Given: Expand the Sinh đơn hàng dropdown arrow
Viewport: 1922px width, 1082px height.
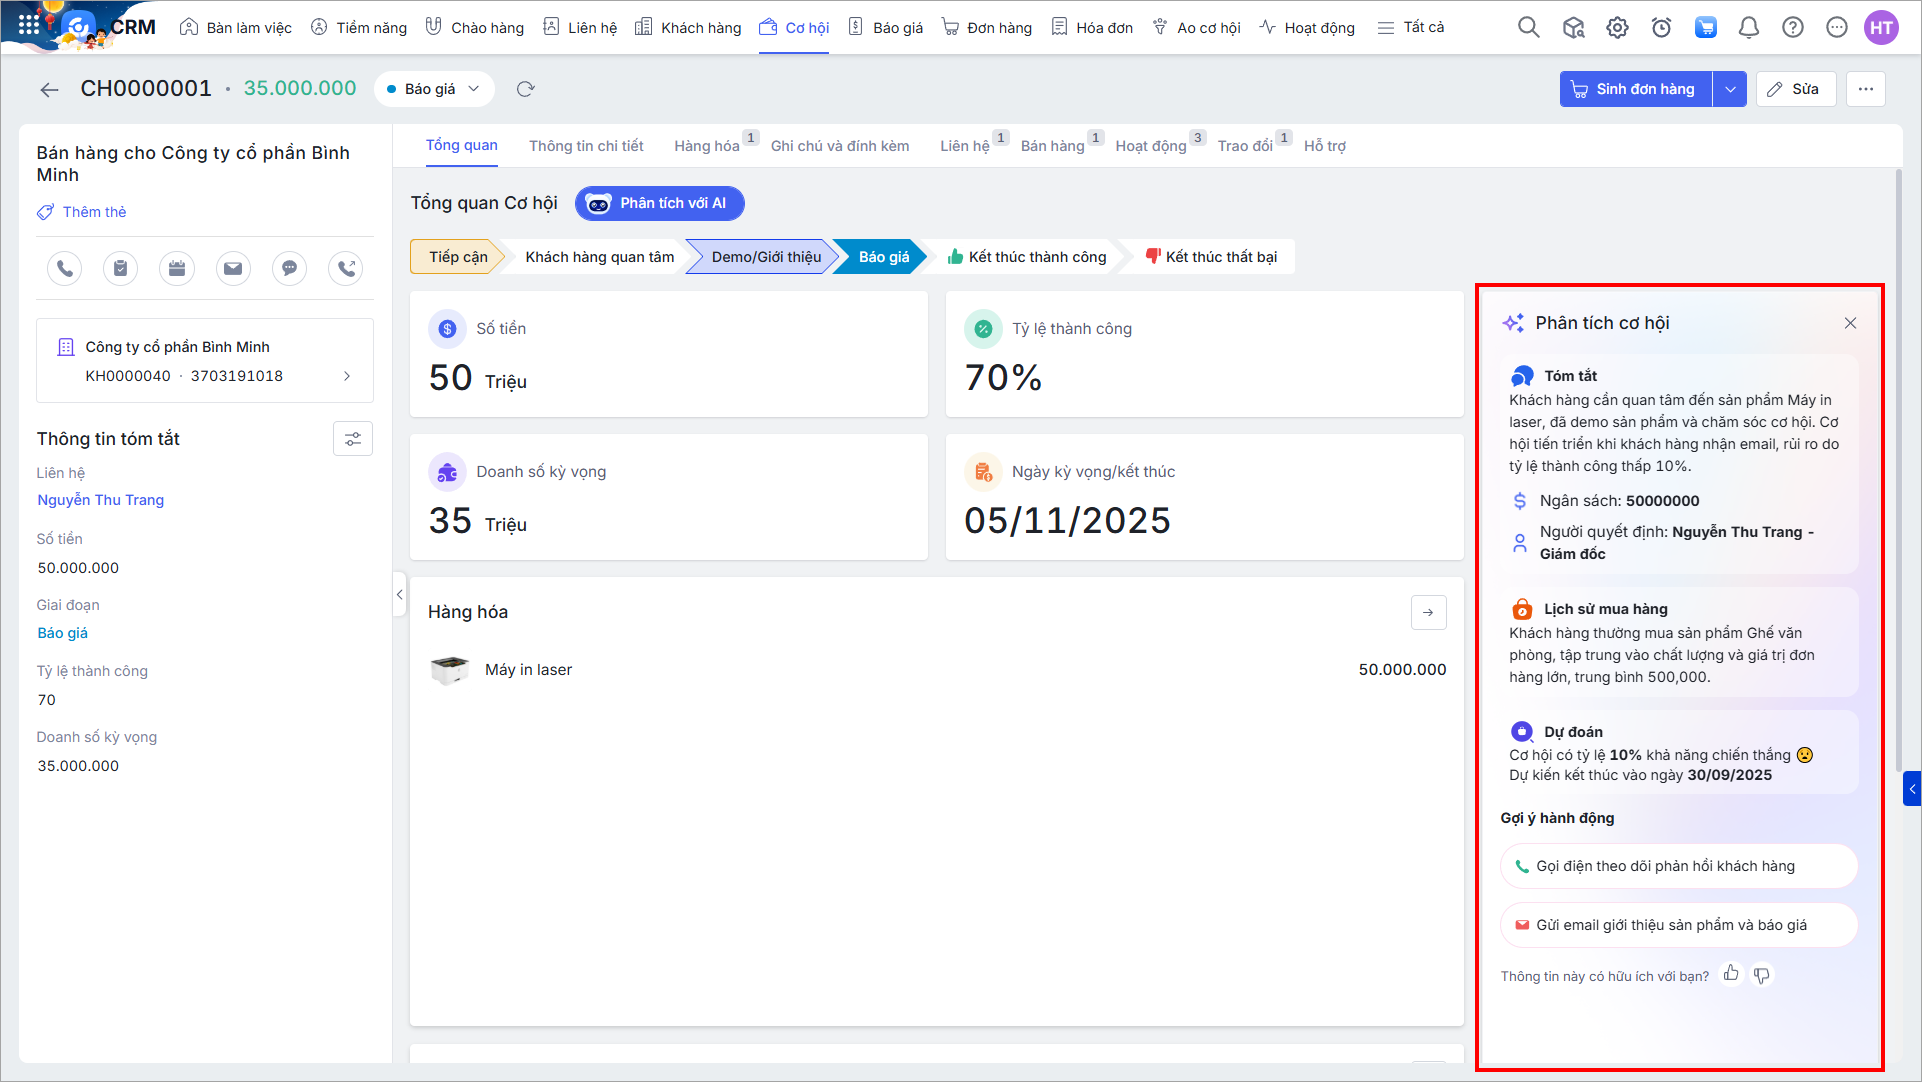Looking at the screenshot, I should 1730,89.
